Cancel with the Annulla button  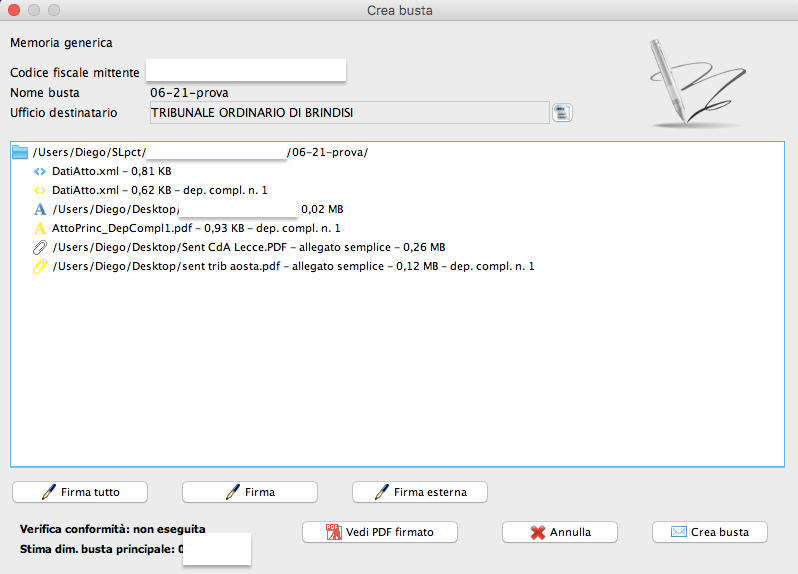560,532
